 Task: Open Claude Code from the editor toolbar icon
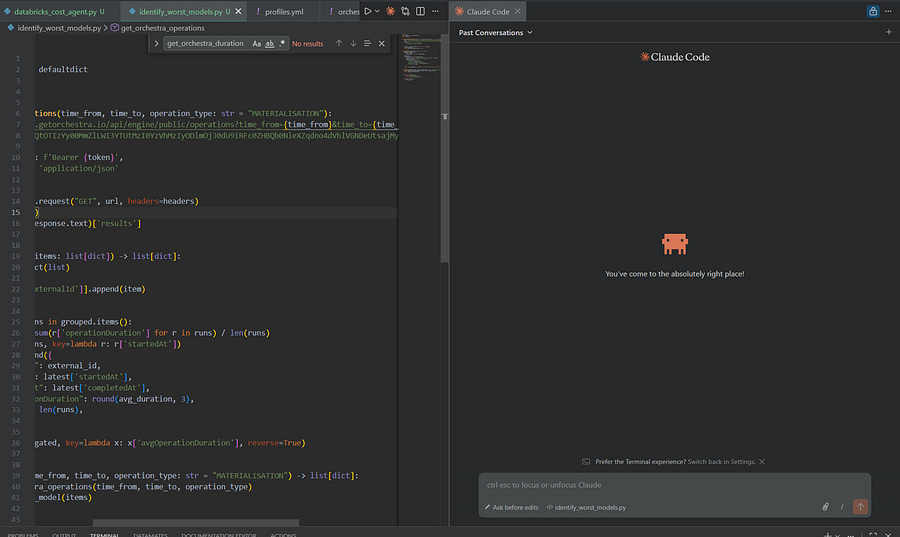point(391,11)
